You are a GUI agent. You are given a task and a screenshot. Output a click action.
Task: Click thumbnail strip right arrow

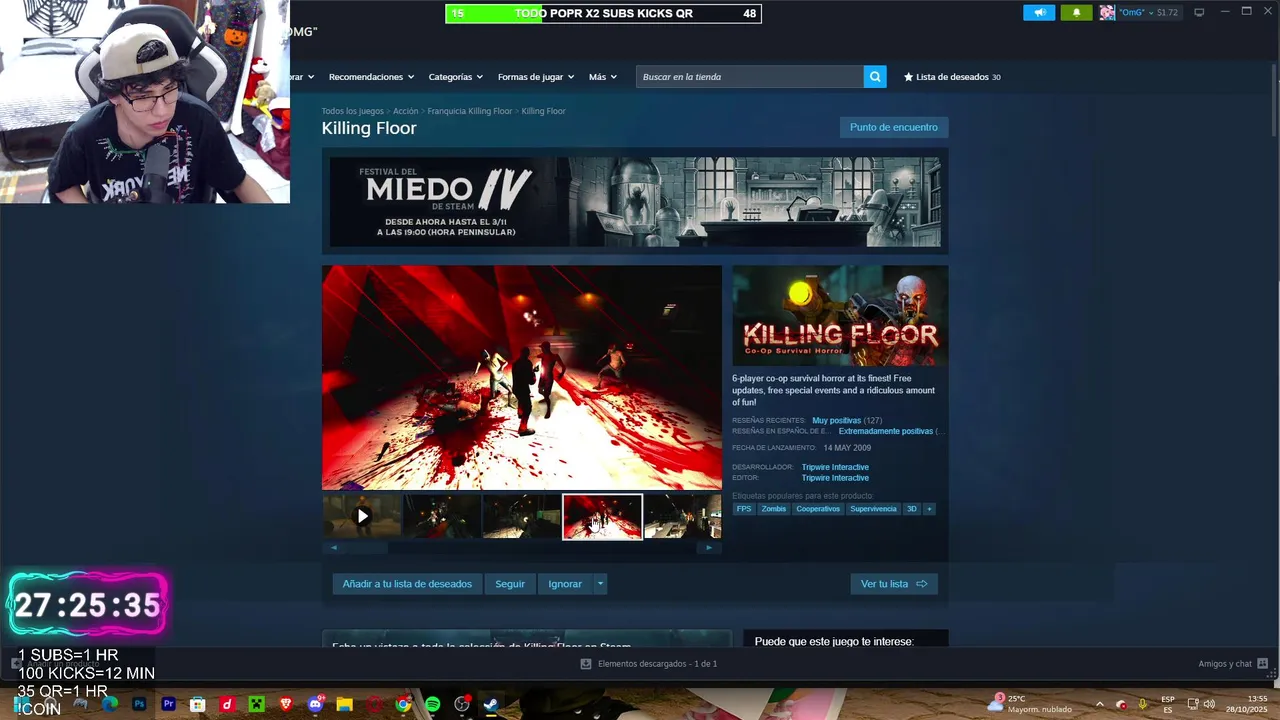coord(709,548)
